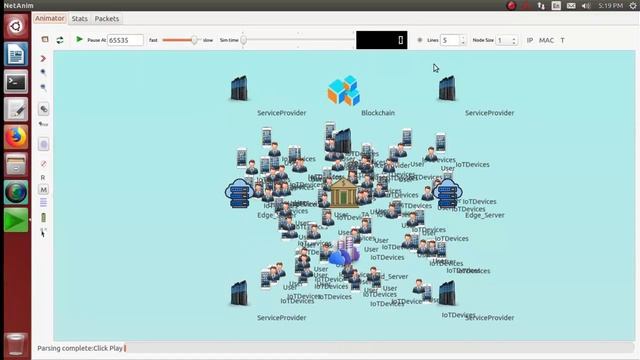Click the red crossed-circle sidebar icon

pyautogui.click(x=43, y=164)
